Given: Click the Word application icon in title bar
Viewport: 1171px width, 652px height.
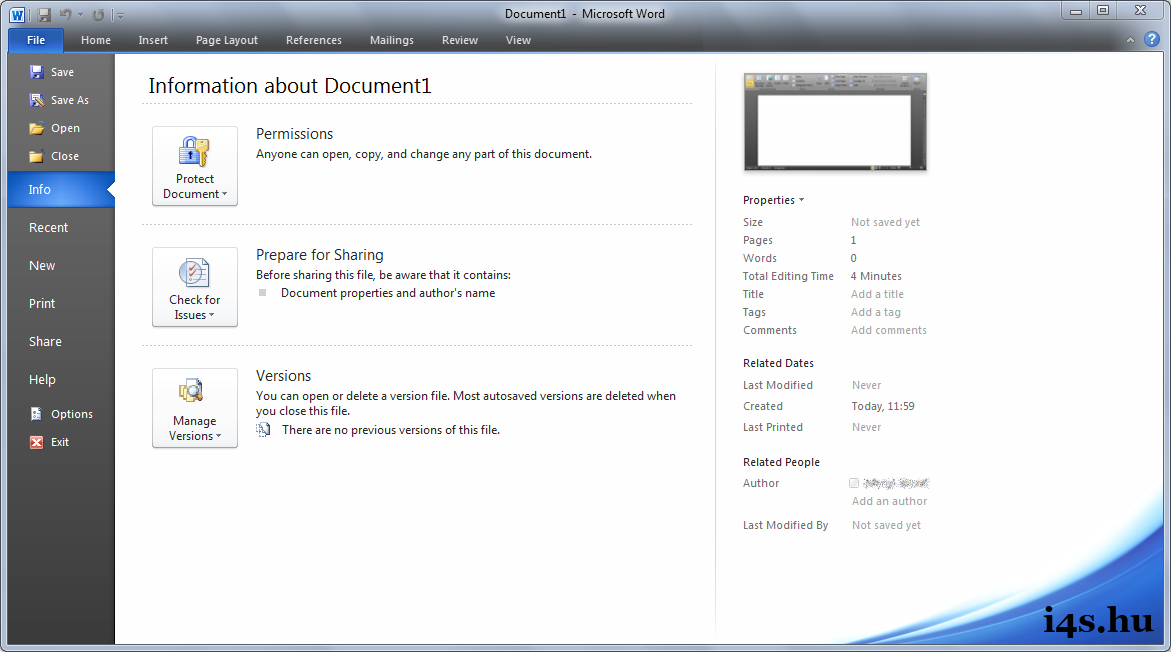Looking at the screenshot, I should [17, 14].
